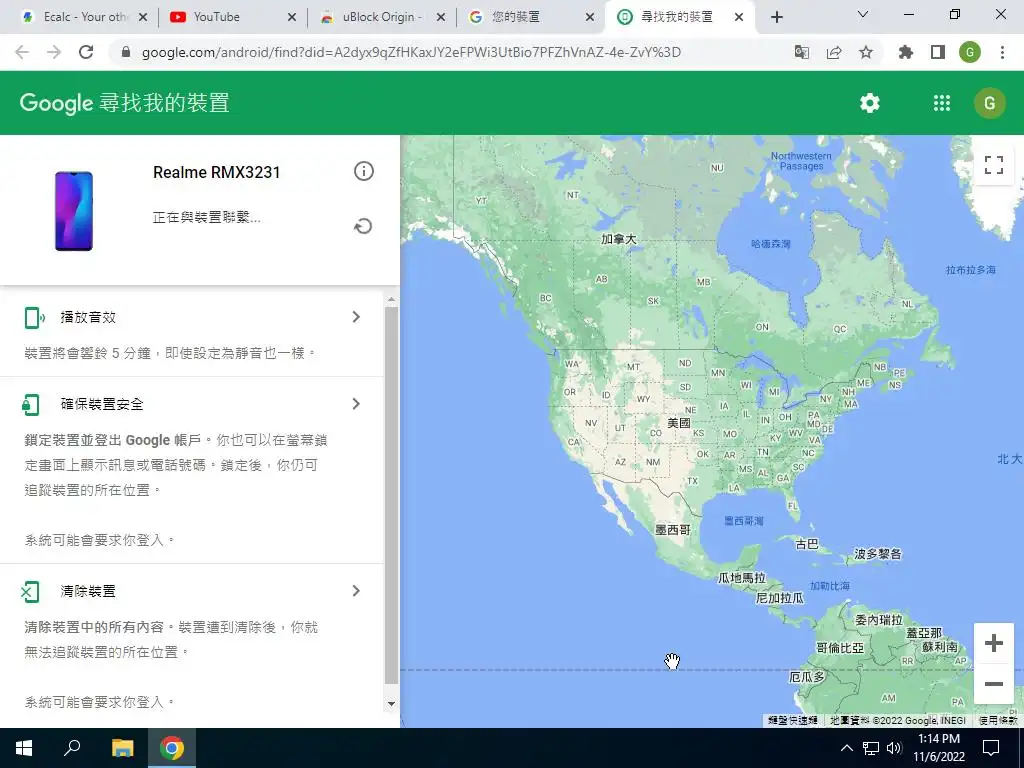
Task: Toggle fullscreen map view
Action: click(x=994, y=165)
